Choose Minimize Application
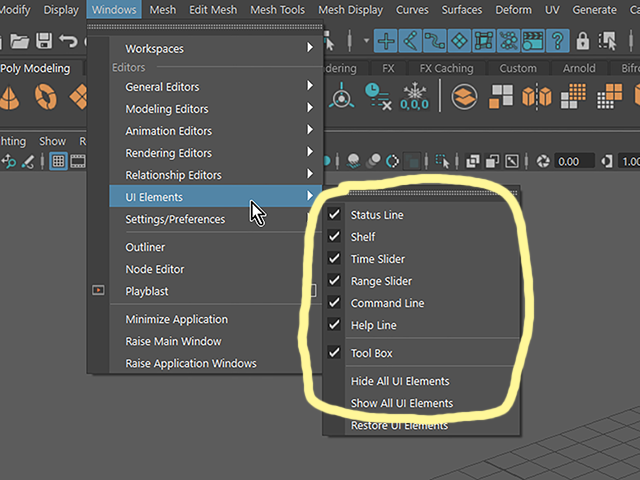640x480 pixels. 176,319
